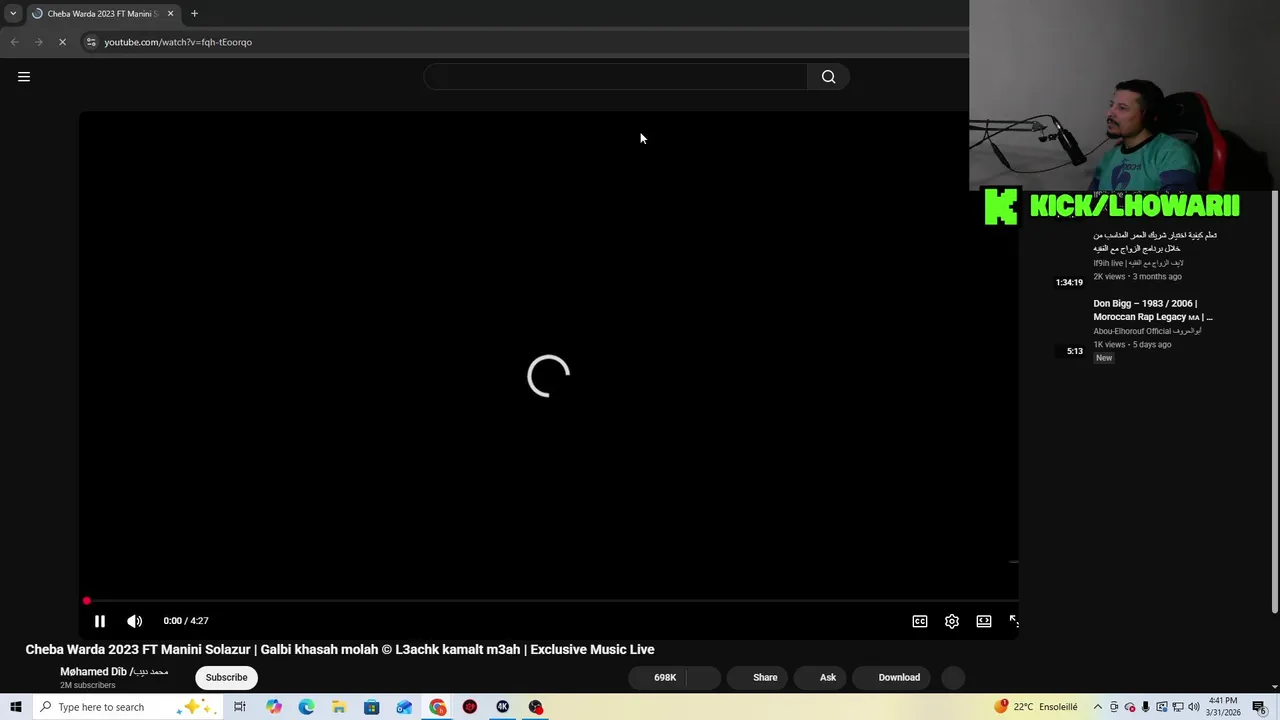
Task: Open site information icon in address bar
Action: click(91, 42)
